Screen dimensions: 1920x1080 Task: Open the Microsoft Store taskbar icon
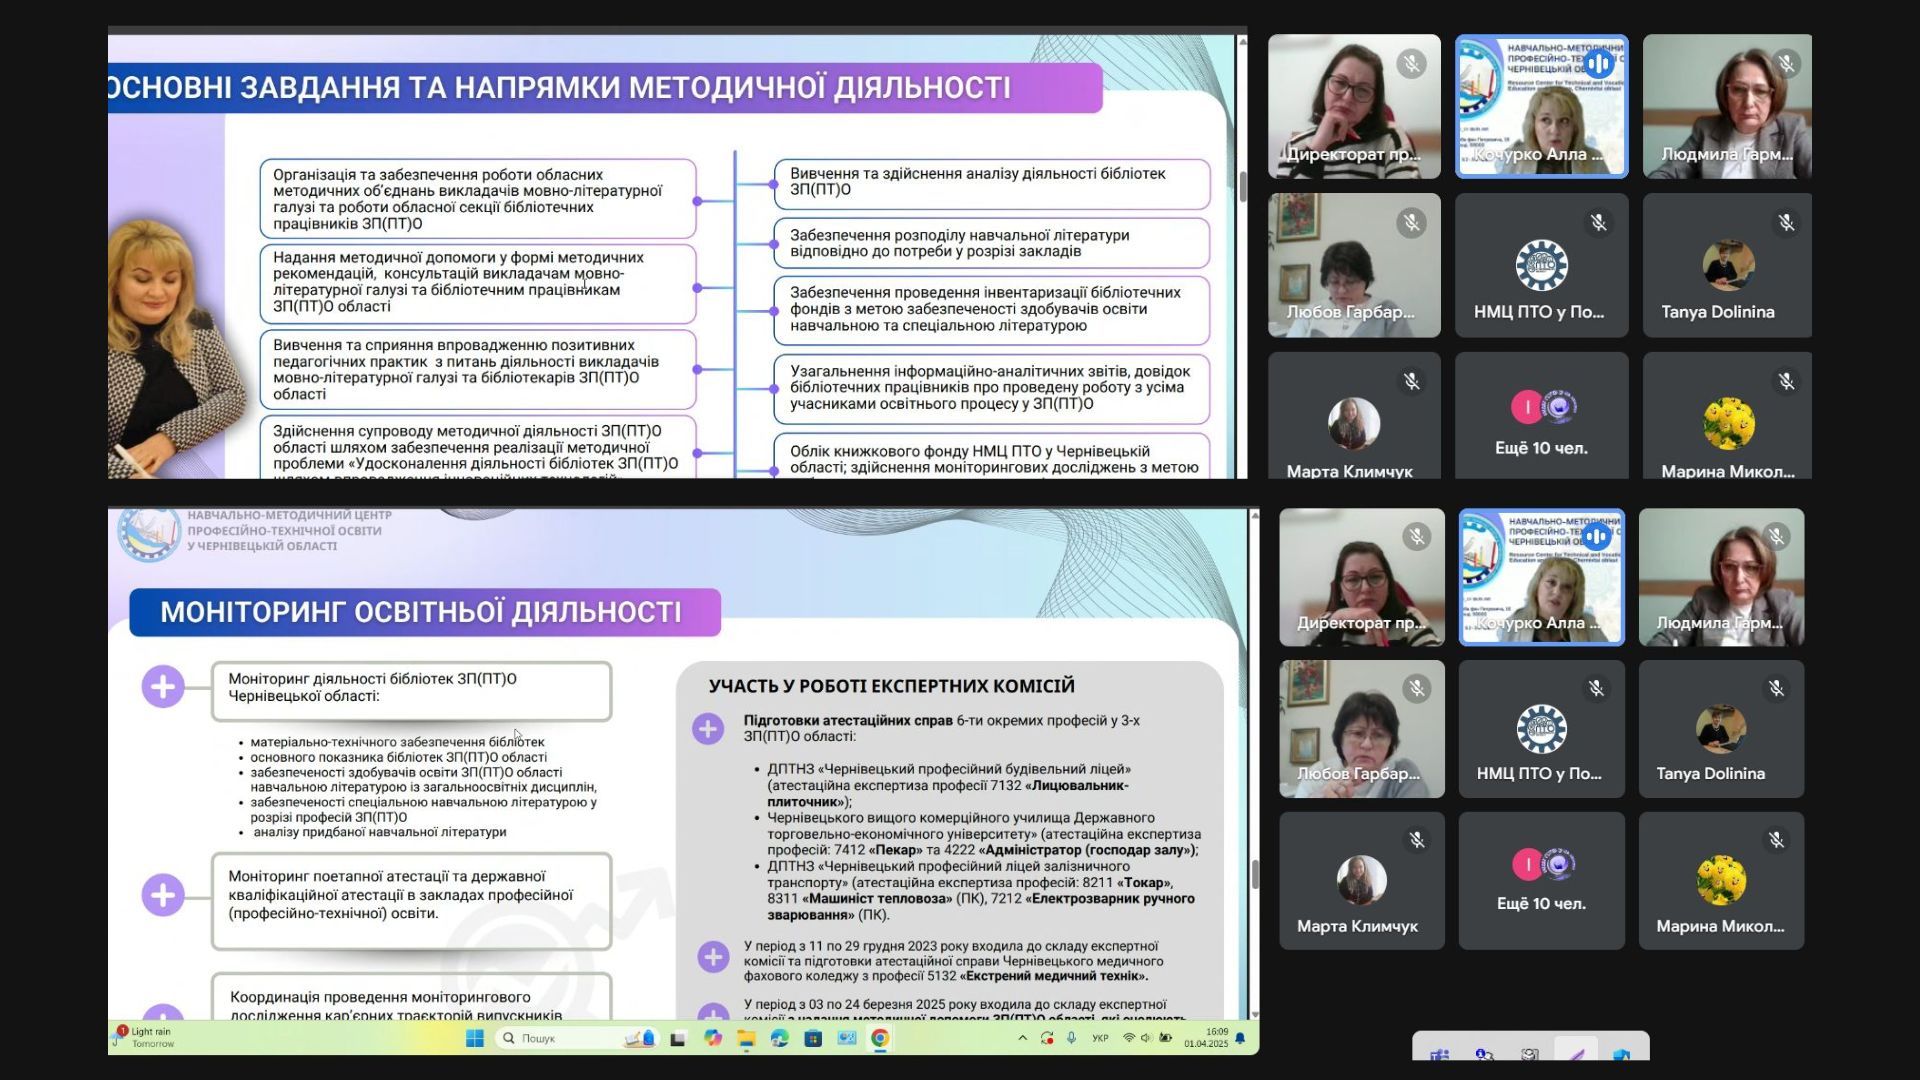tap(813, 1038)
